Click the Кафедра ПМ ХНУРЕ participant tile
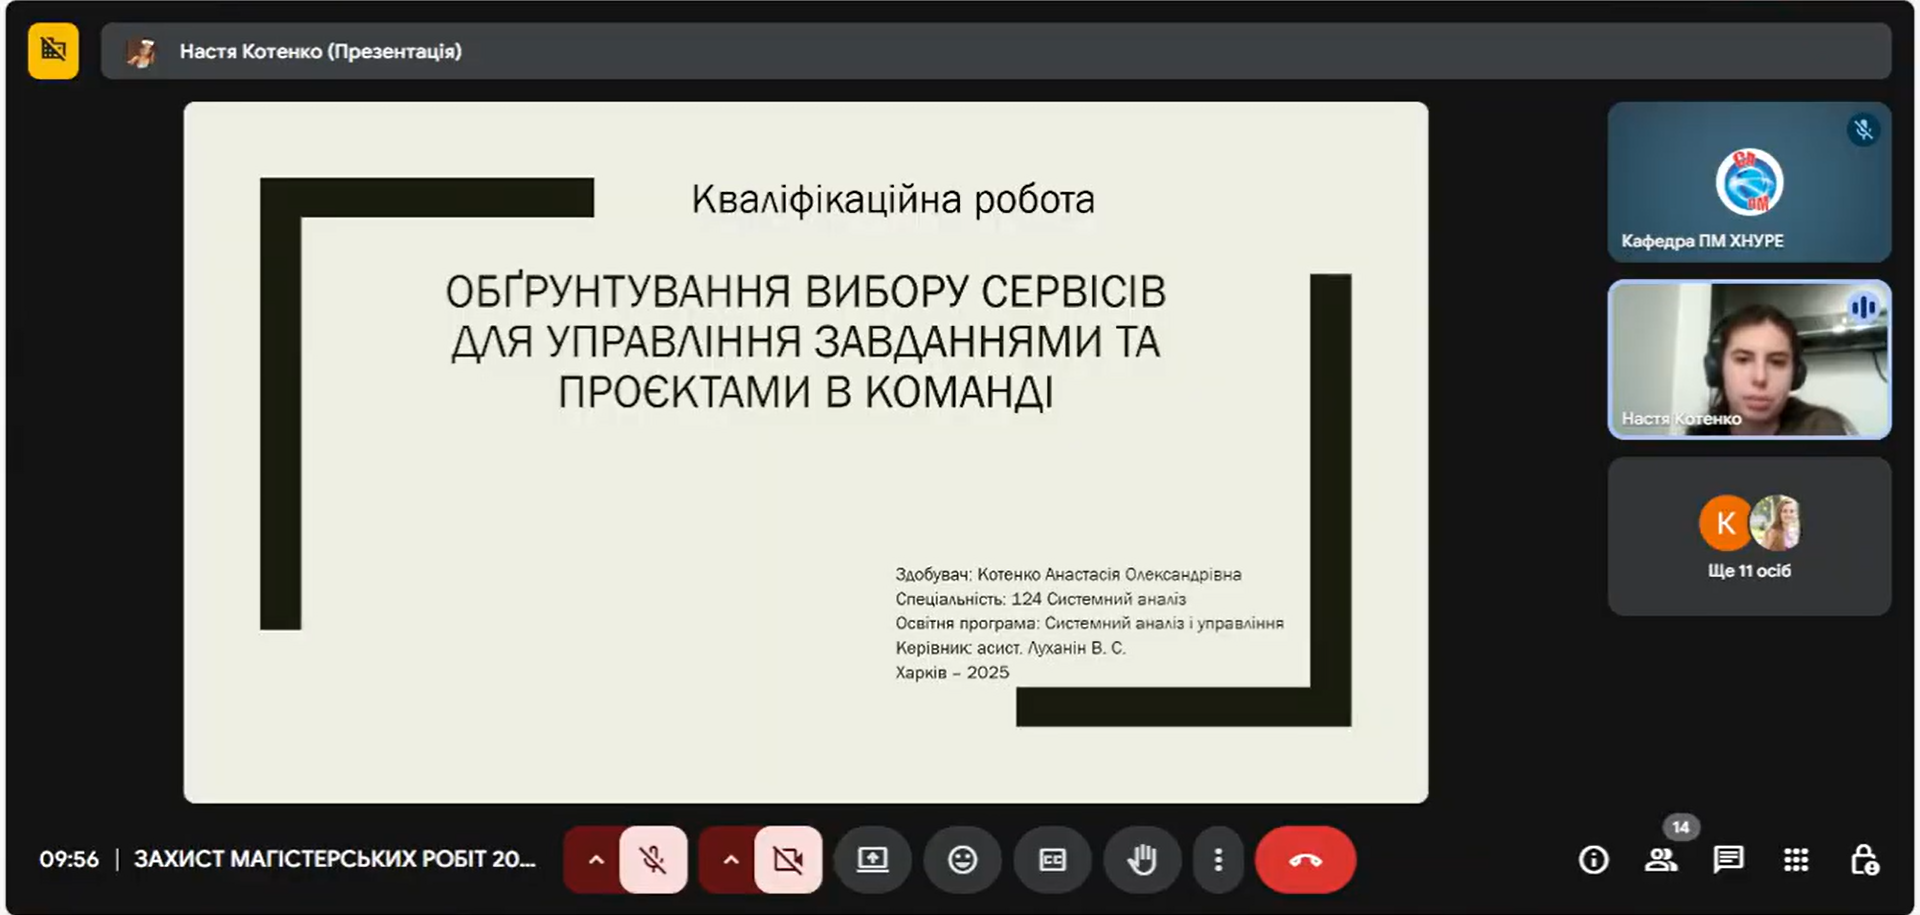Viewport: 1920px width, 915px height. click(1748, 182)
